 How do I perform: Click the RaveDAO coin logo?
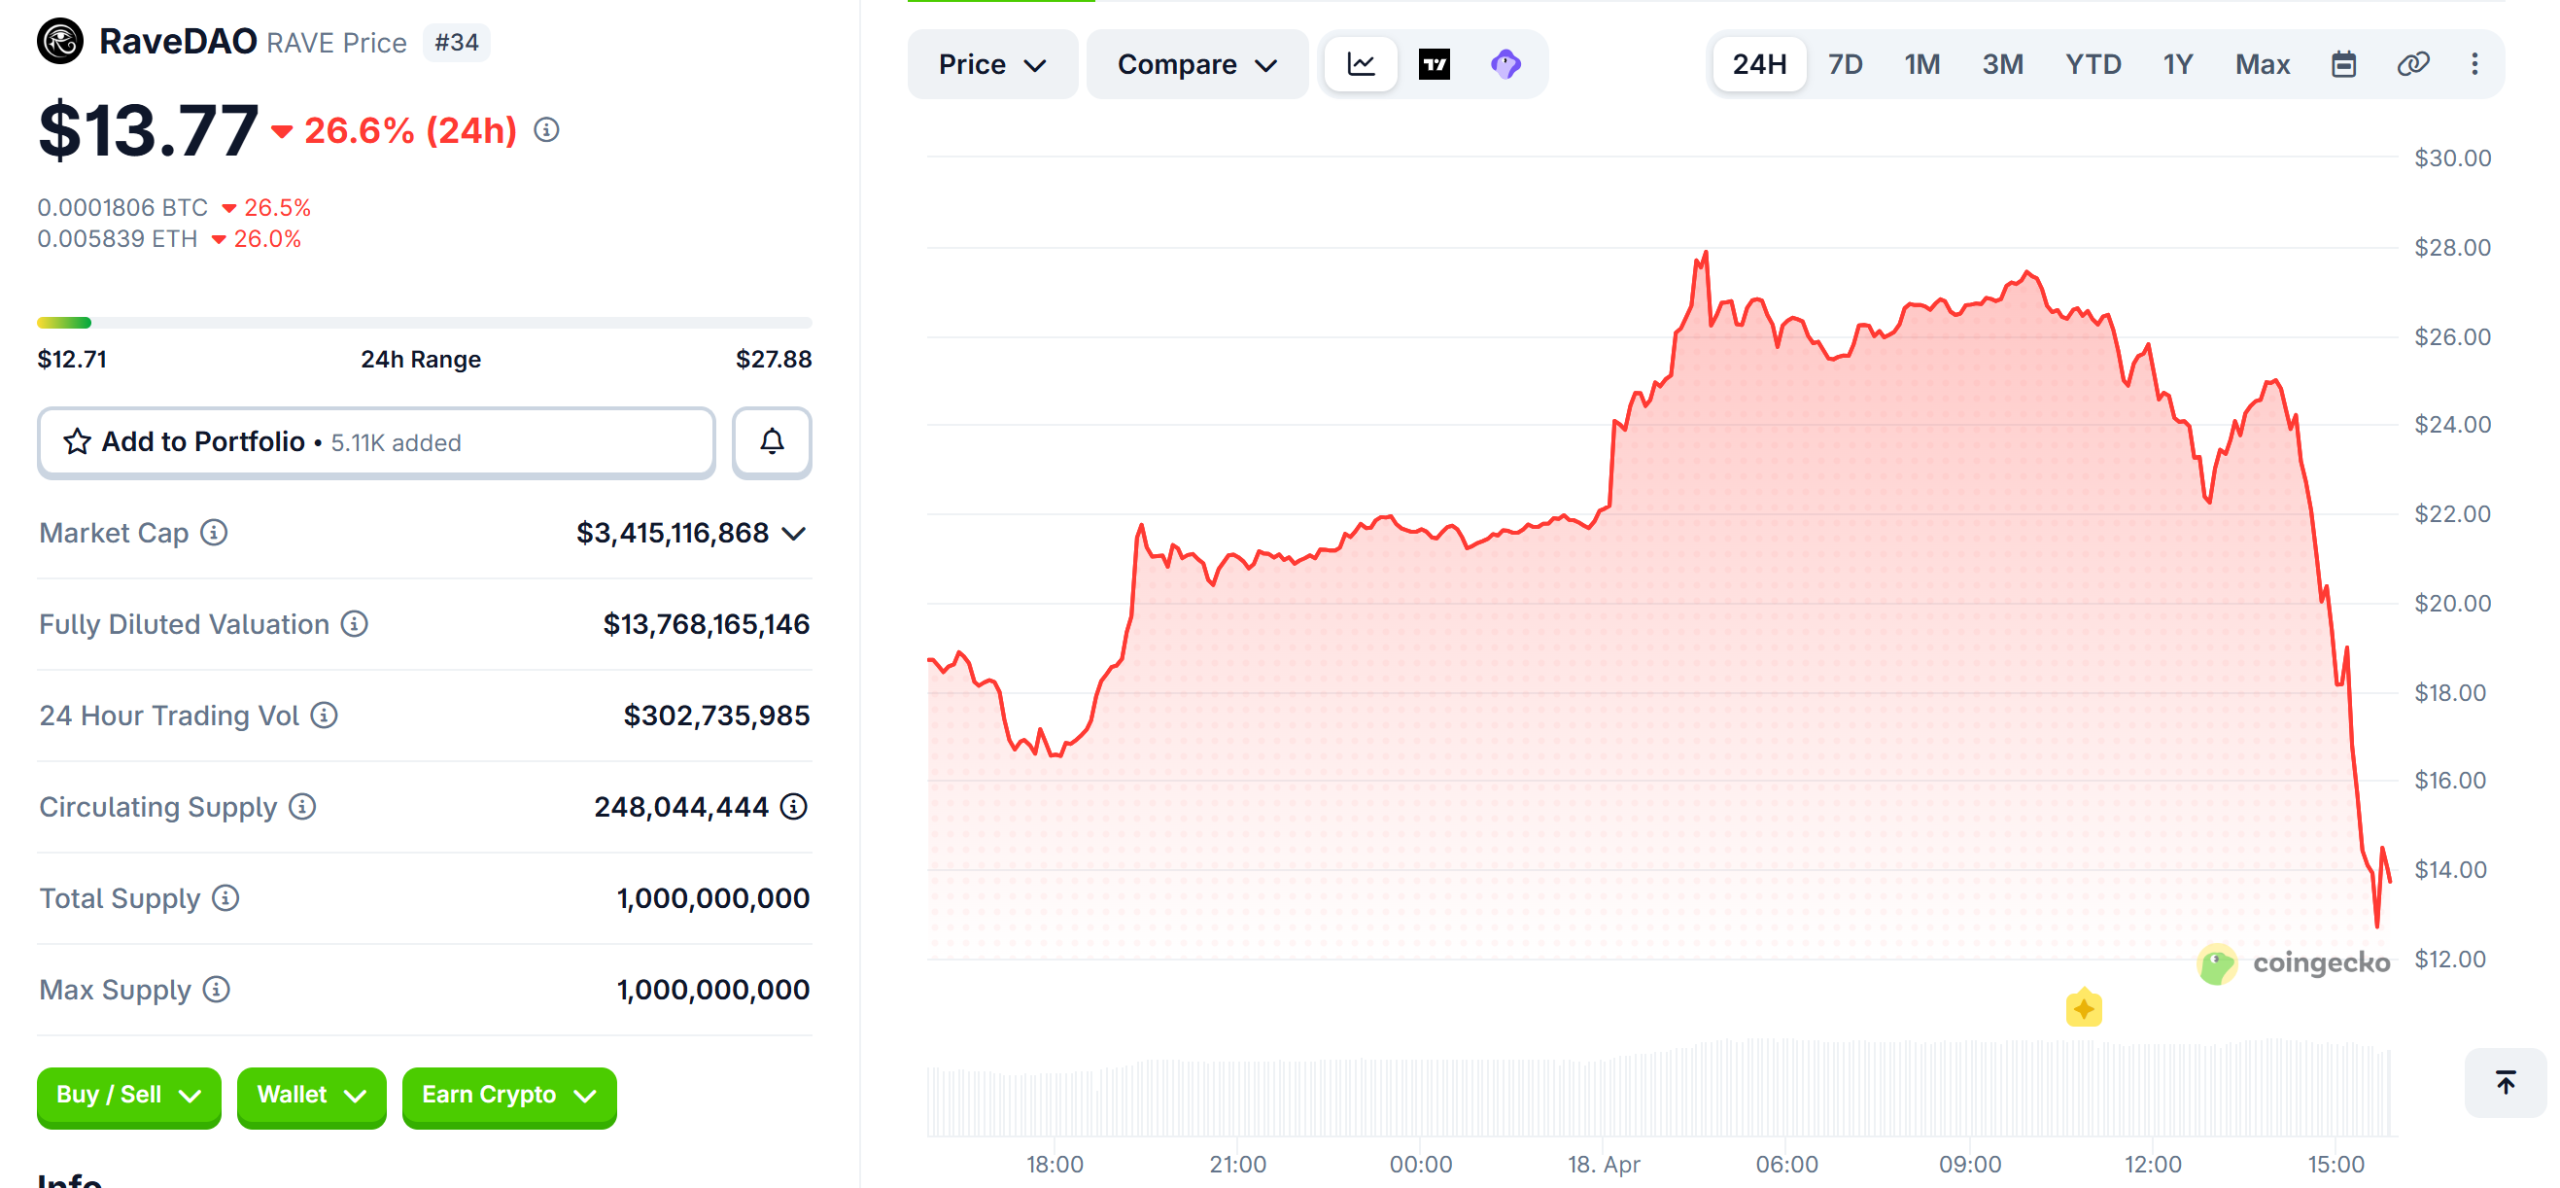click(x=61, y=42)
